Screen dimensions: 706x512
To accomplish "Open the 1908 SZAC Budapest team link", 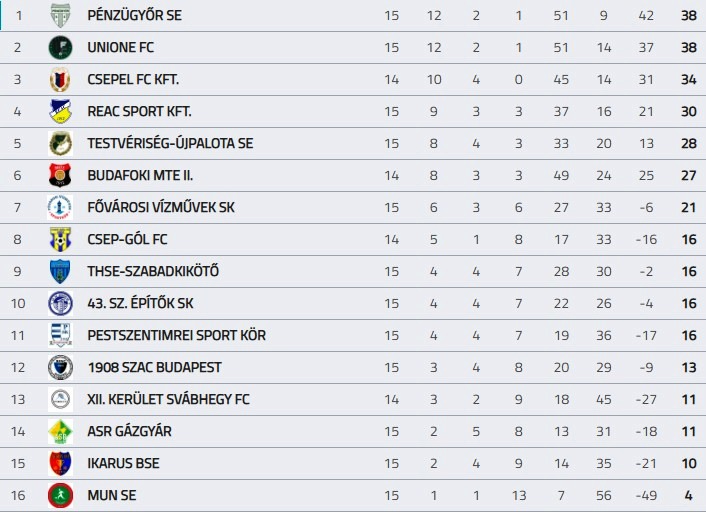I will point(154,368).
